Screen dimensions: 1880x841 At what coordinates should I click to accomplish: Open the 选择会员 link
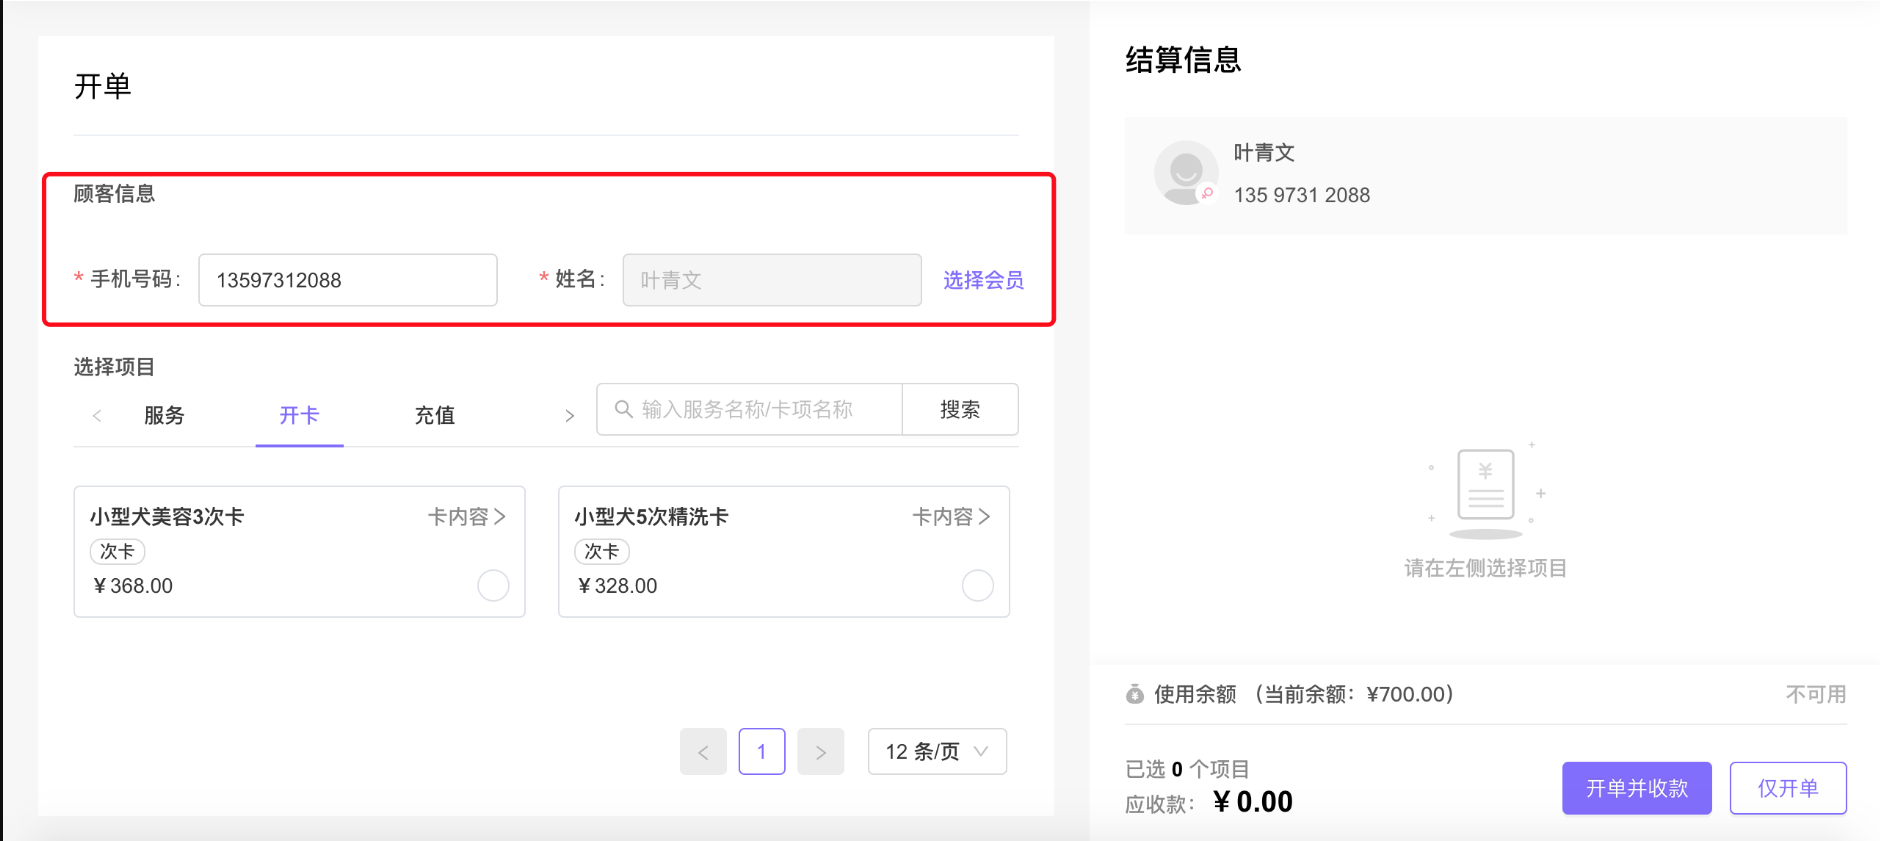pos(983,280)
